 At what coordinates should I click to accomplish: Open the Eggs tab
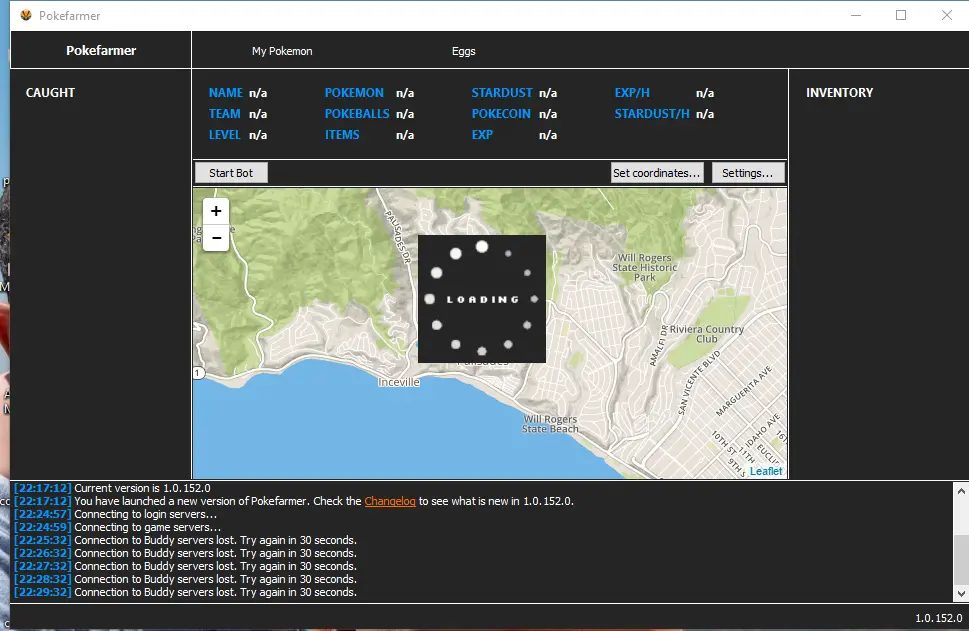coord(464,51)
